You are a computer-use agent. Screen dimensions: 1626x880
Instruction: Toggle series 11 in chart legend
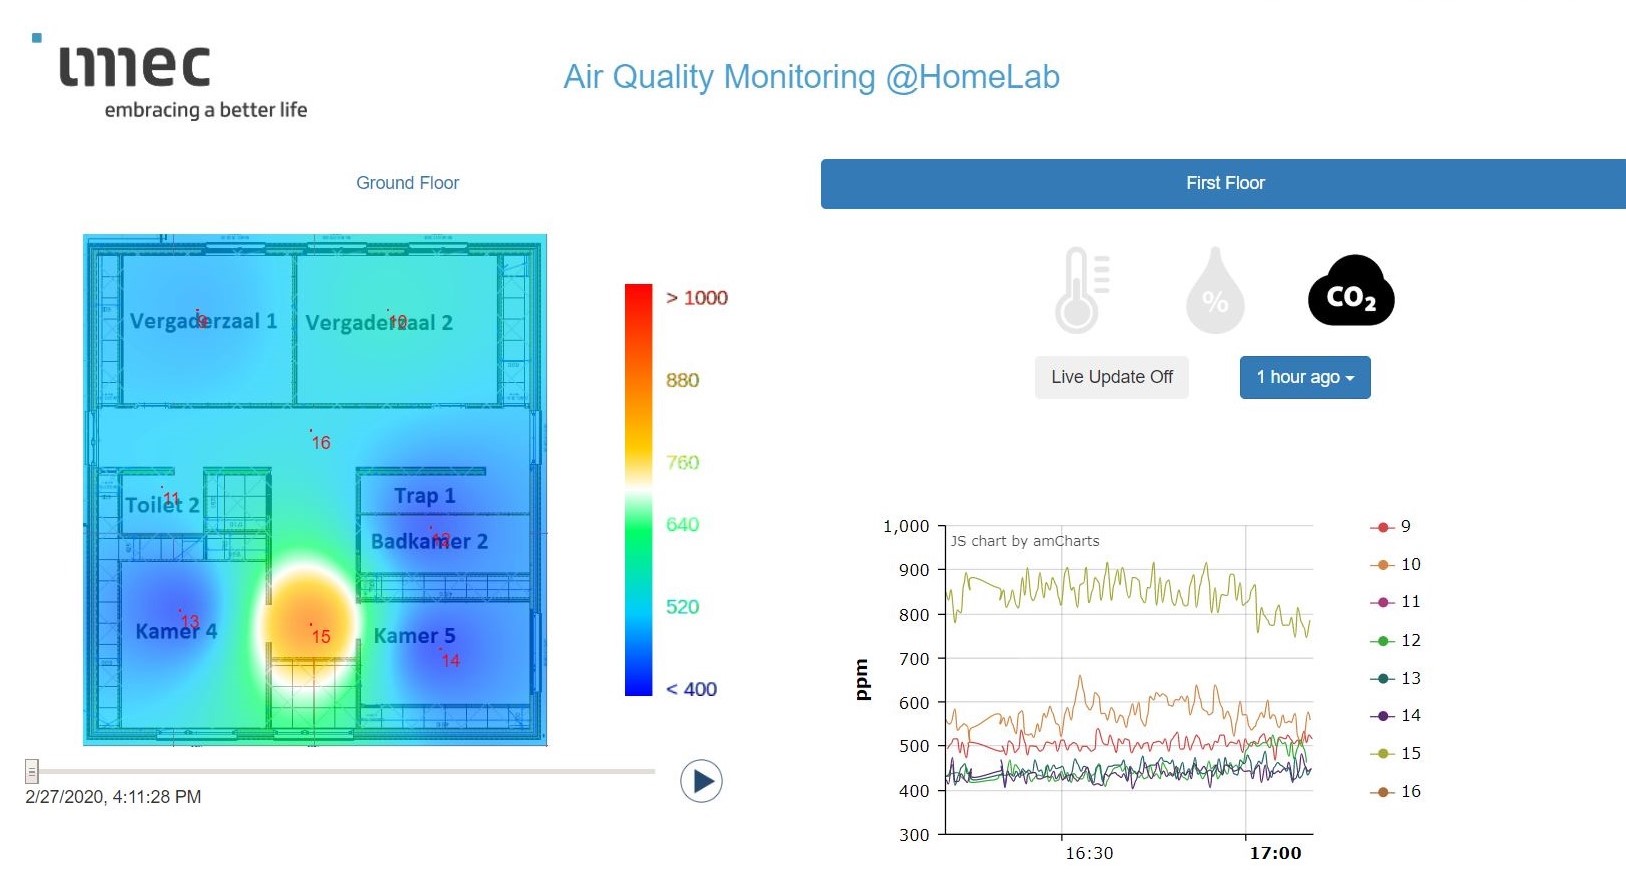click(1395, 602)
